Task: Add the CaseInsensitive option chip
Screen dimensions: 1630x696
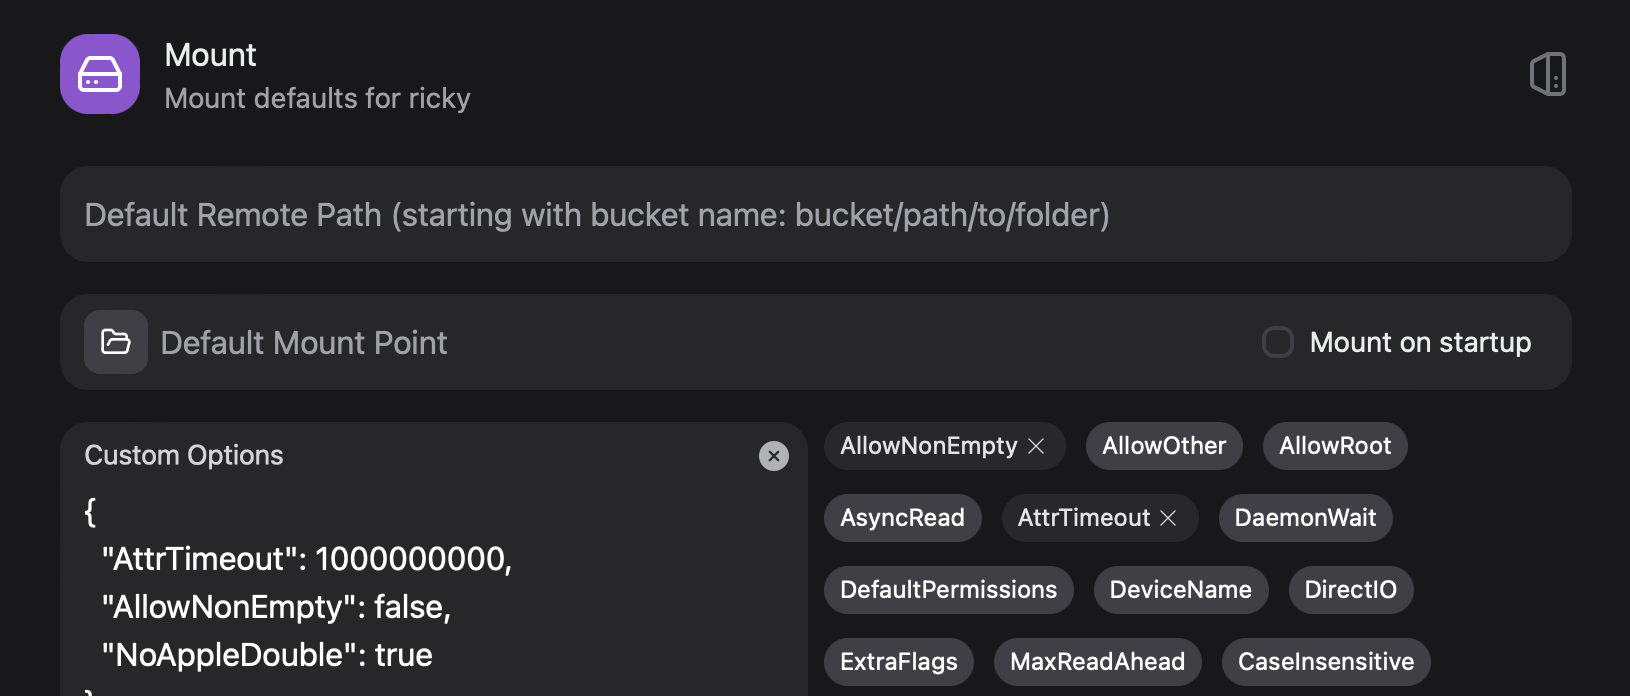Action: pos(1326,662)
